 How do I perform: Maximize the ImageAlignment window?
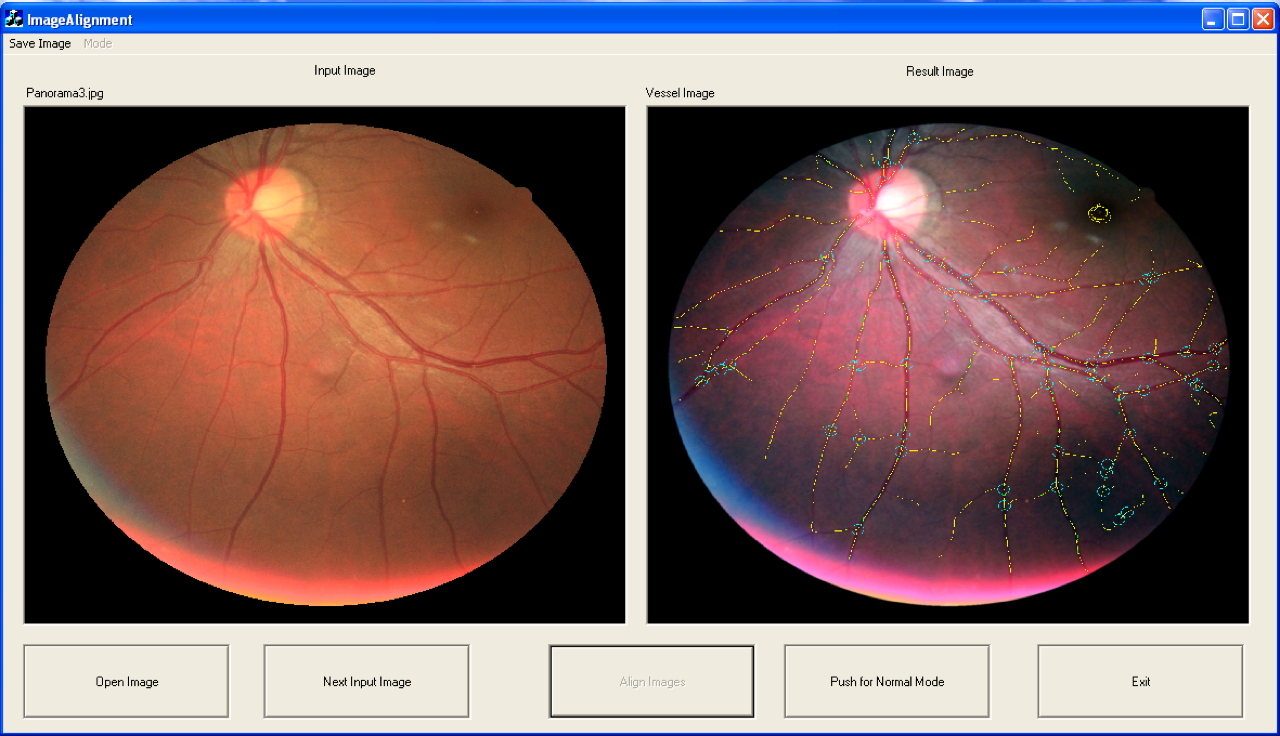tap(1238, 19)
